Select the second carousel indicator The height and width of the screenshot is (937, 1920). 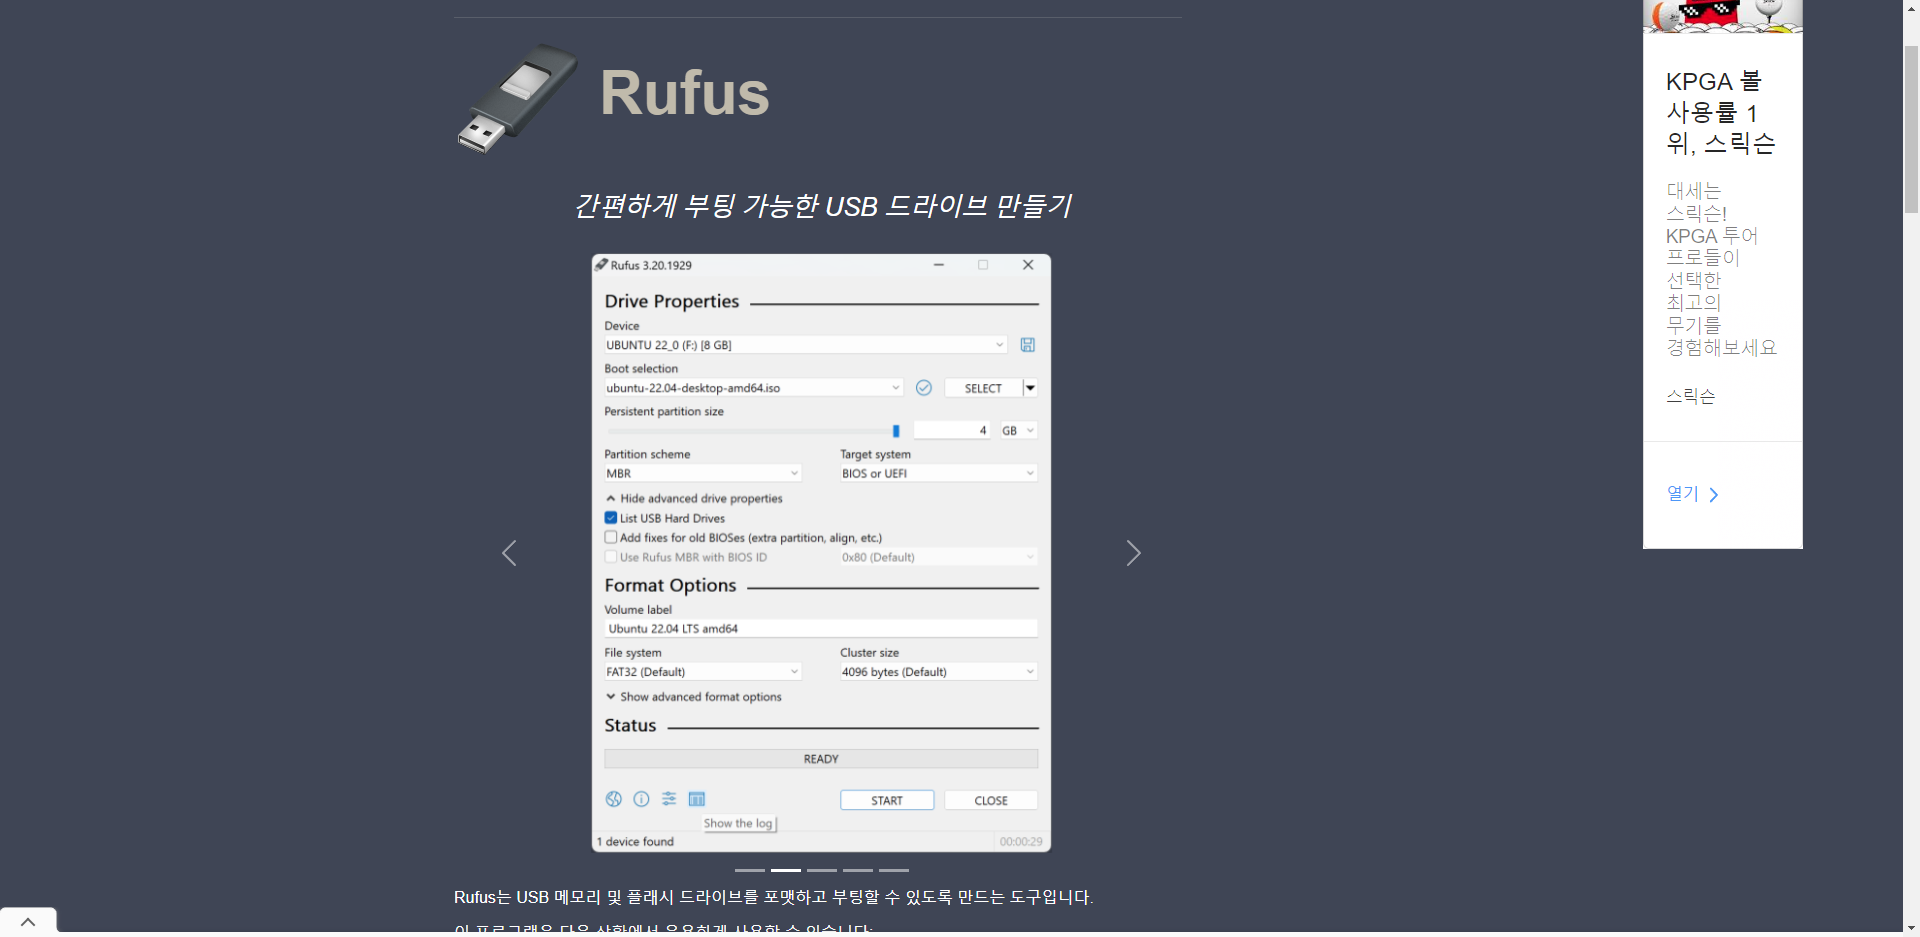(x=786, y=870)
